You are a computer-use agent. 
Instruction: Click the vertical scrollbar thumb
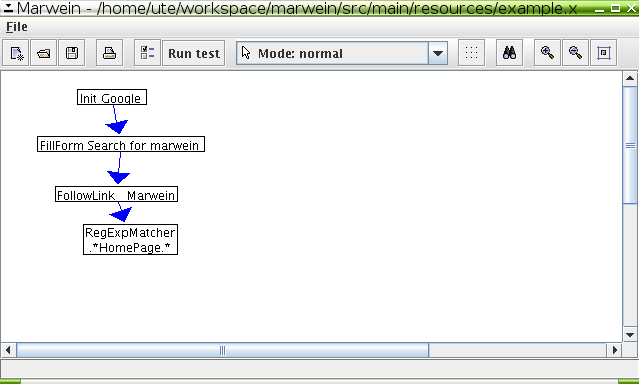pyautogui.click(x=630, y=145)
